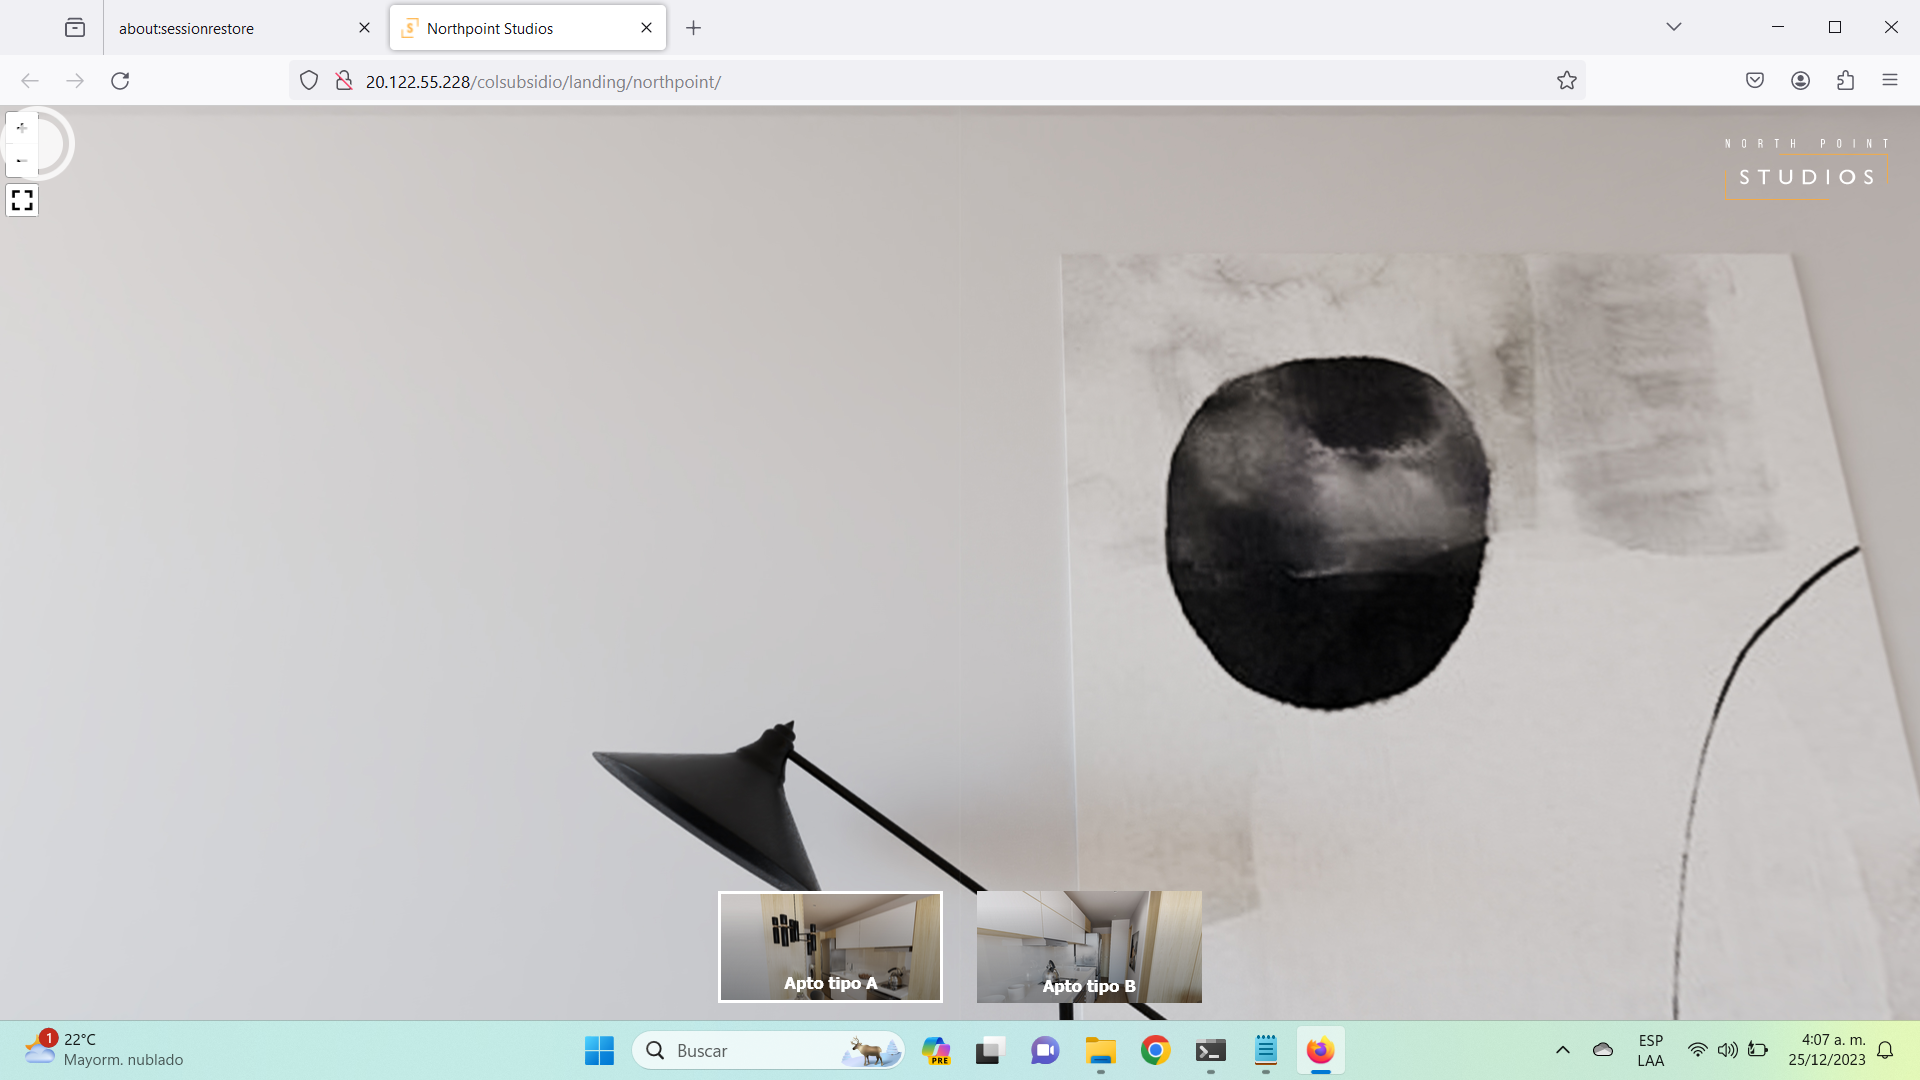The width and height of the screenshot is (1920, 1080).
Task: Select the Apto tipo B thumbnail
Action: tap(1089, 946)
